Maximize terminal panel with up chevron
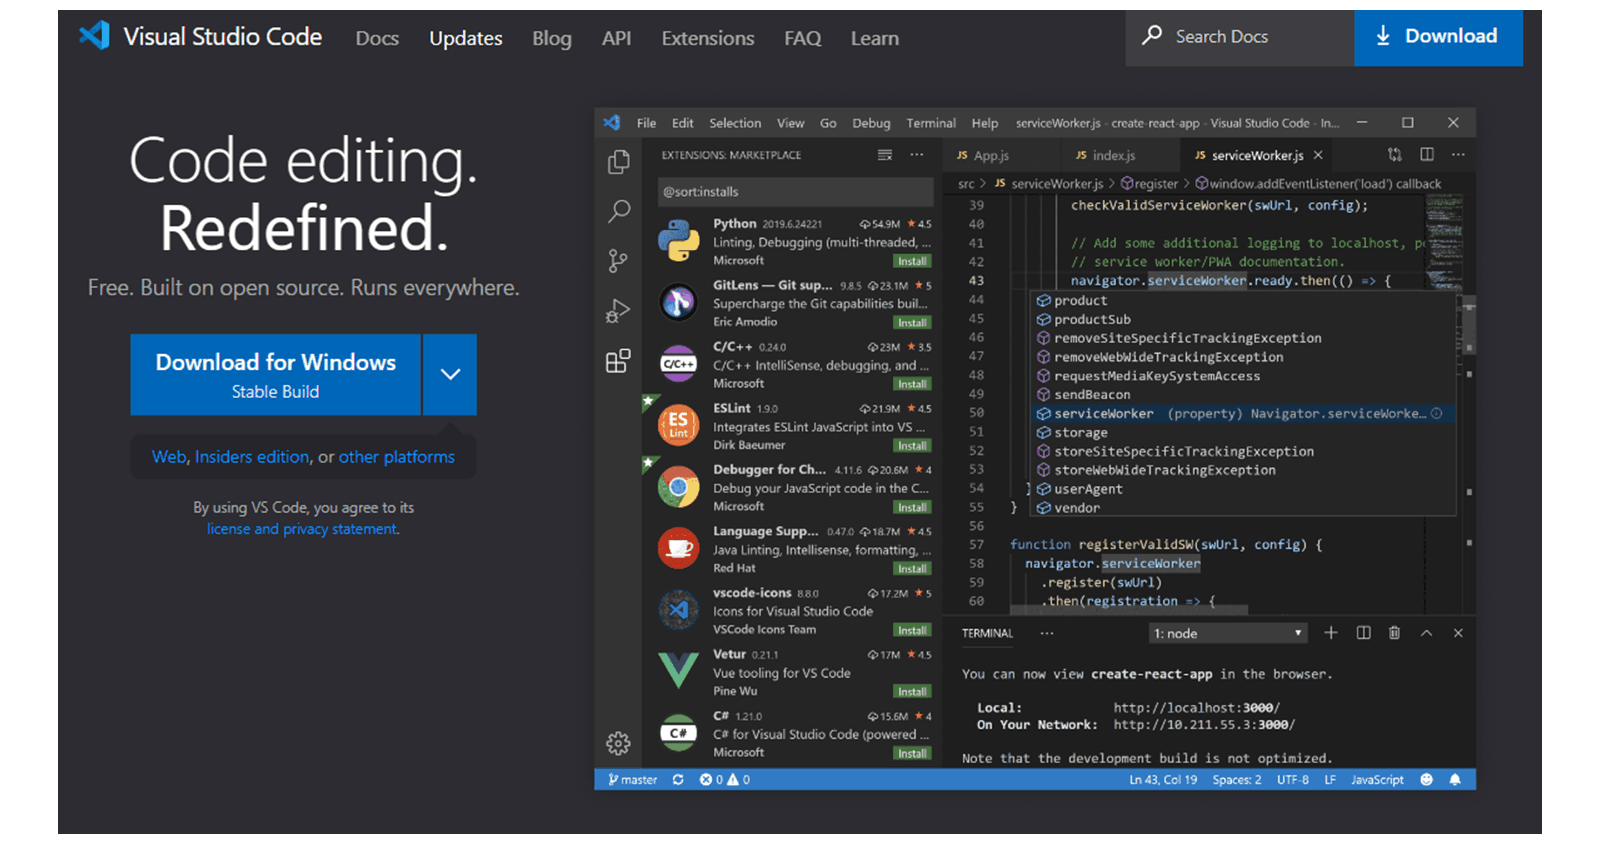This screenshot has width=1600, height=844. point(1427,633)
